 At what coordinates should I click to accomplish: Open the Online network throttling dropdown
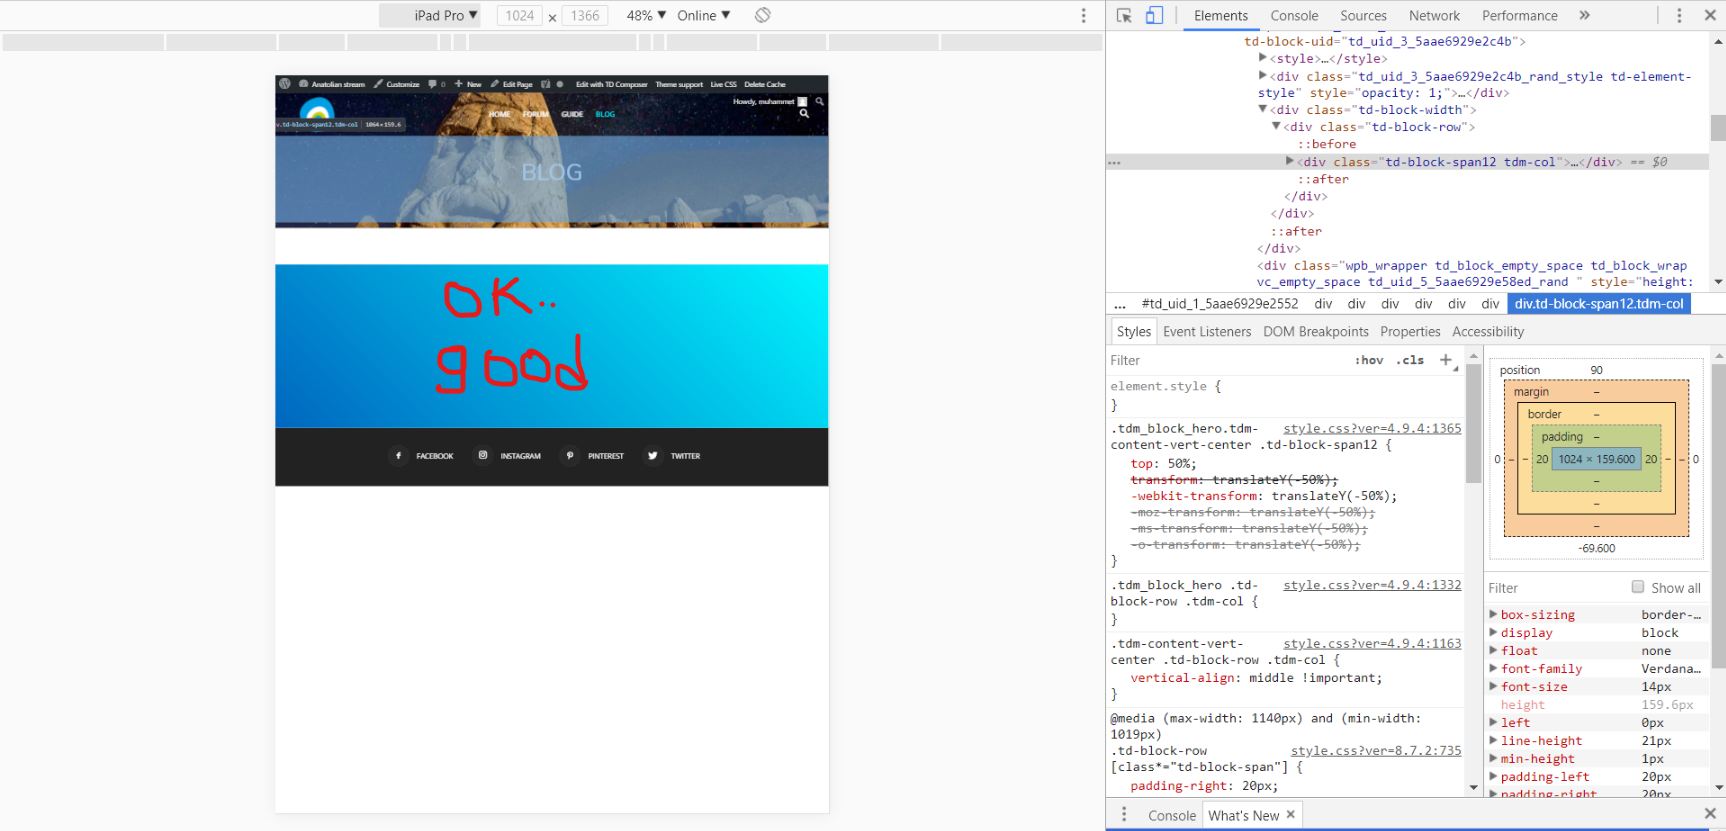[x=704, y=15]
